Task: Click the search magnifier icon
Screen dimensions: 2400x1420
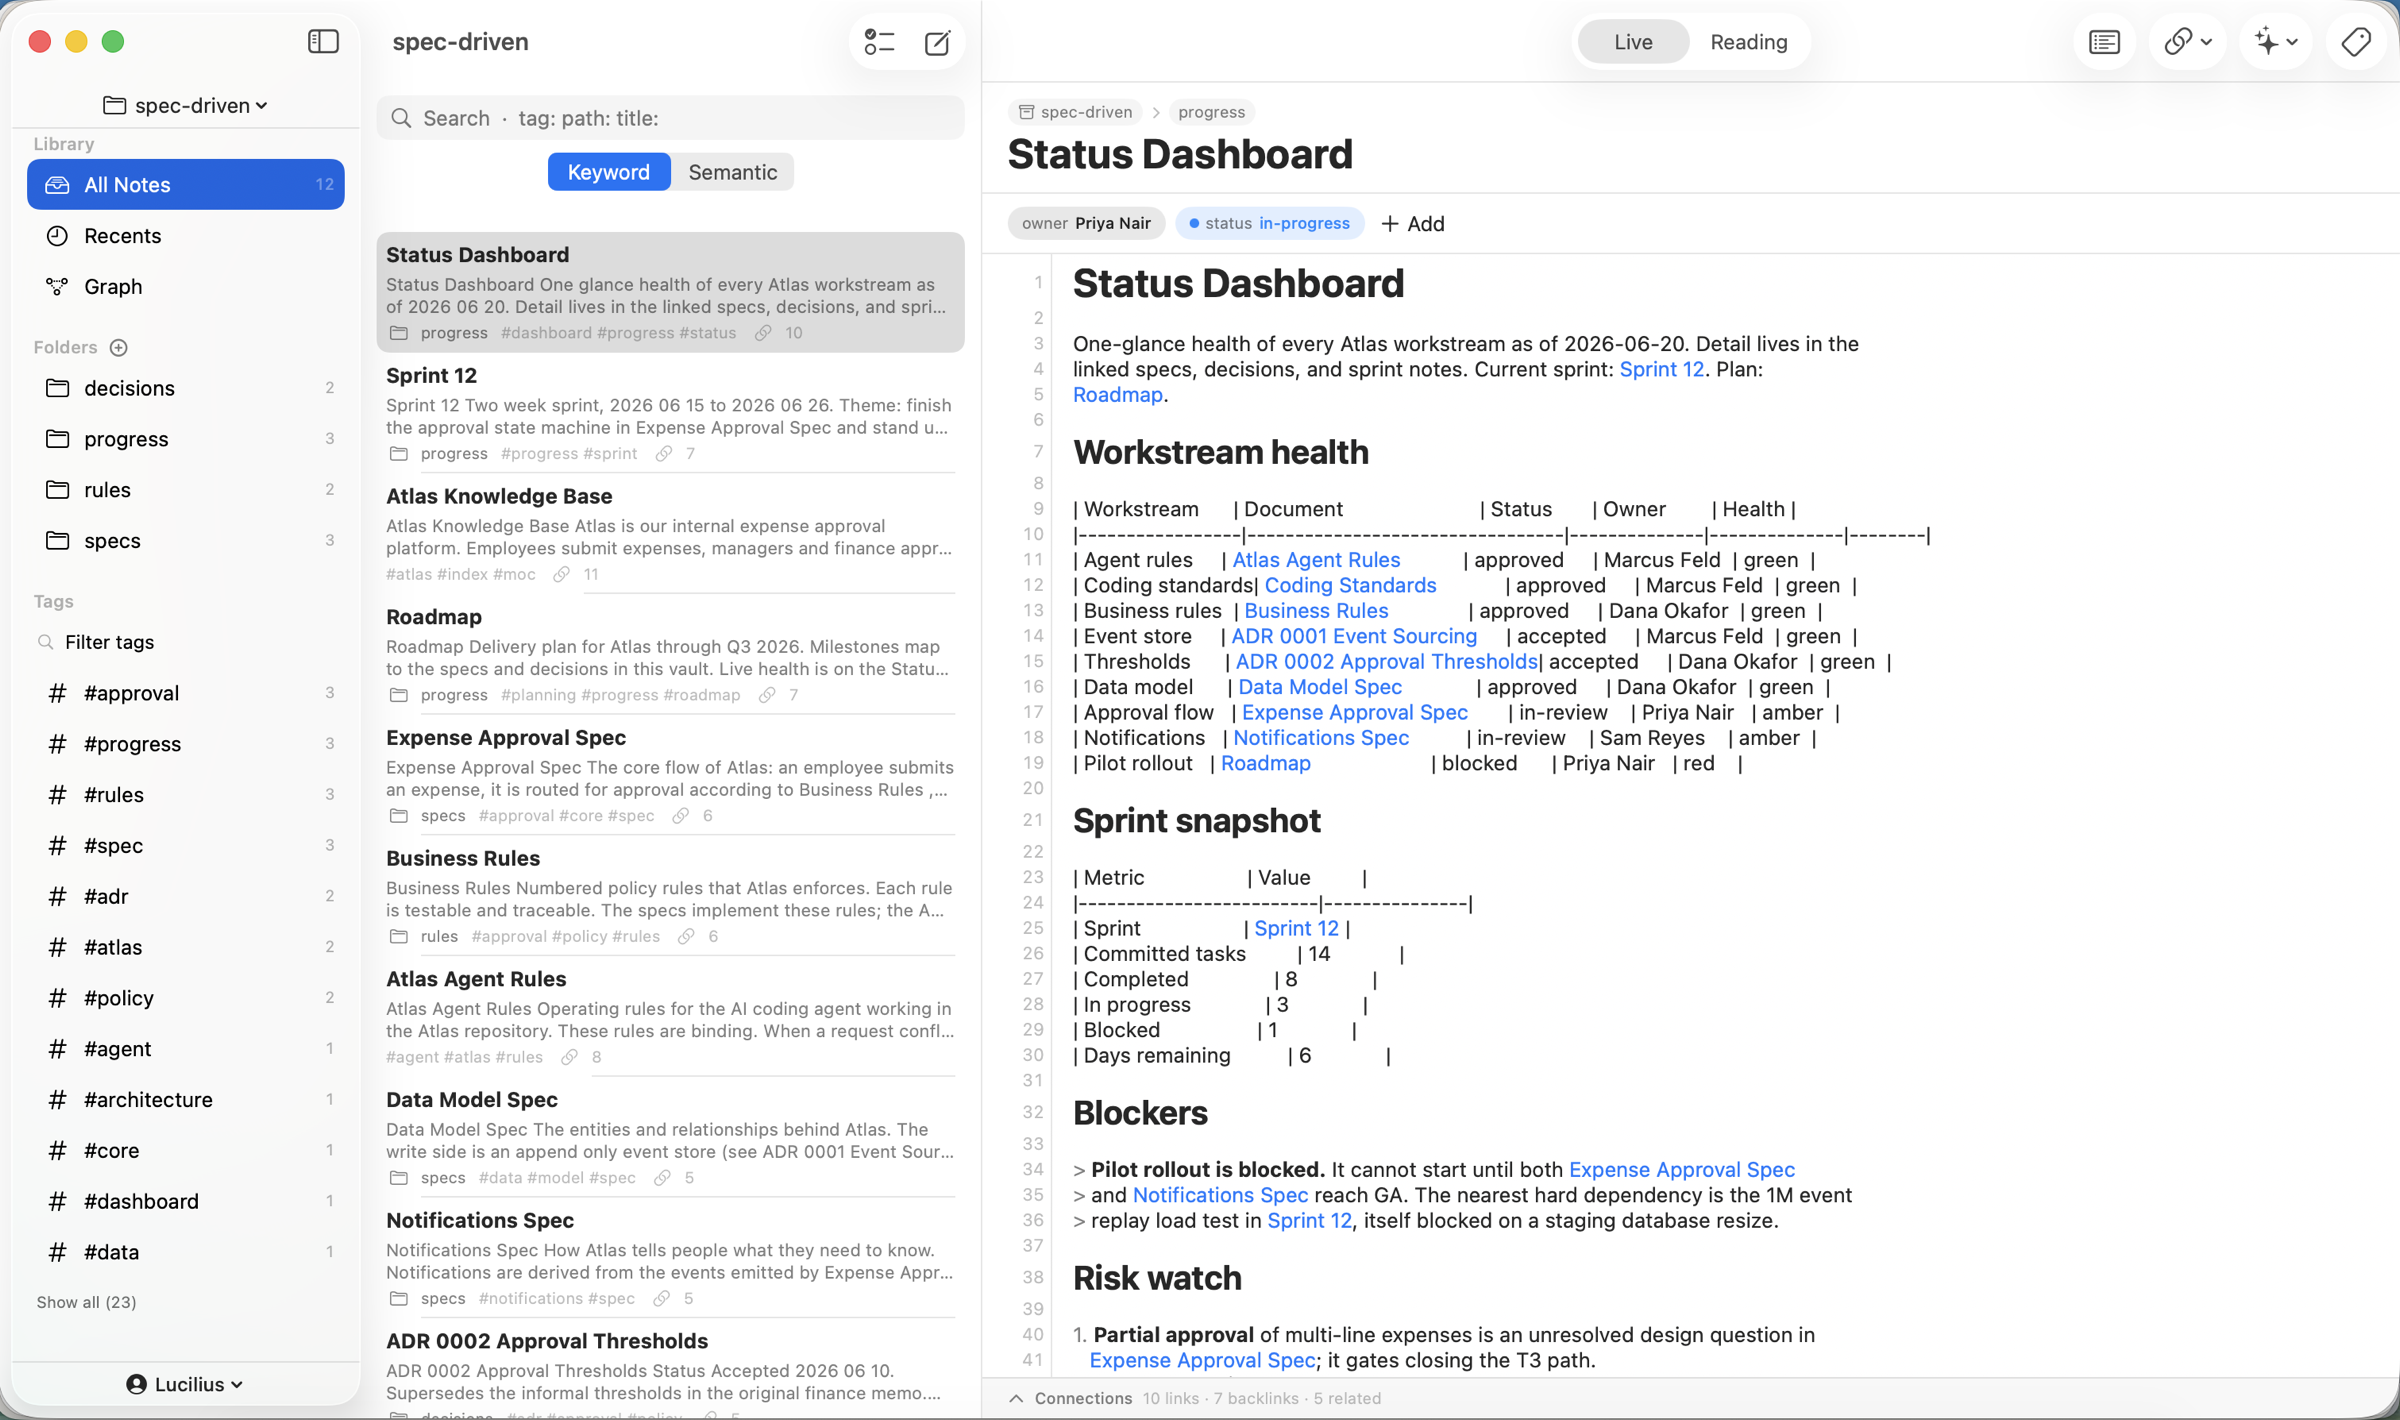Action: click(x=401, y=118)
